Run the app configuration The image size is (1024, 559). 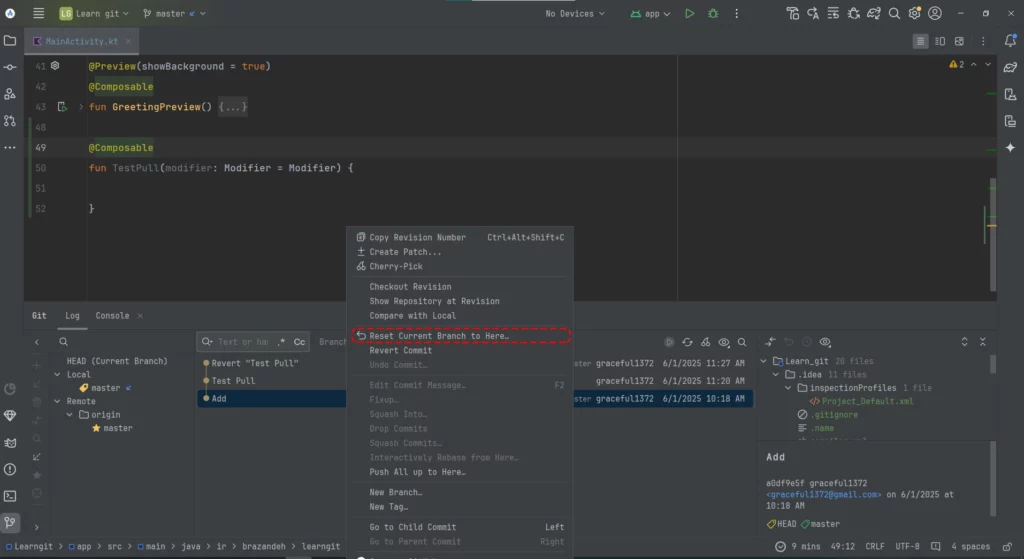(x=689, y=13)
